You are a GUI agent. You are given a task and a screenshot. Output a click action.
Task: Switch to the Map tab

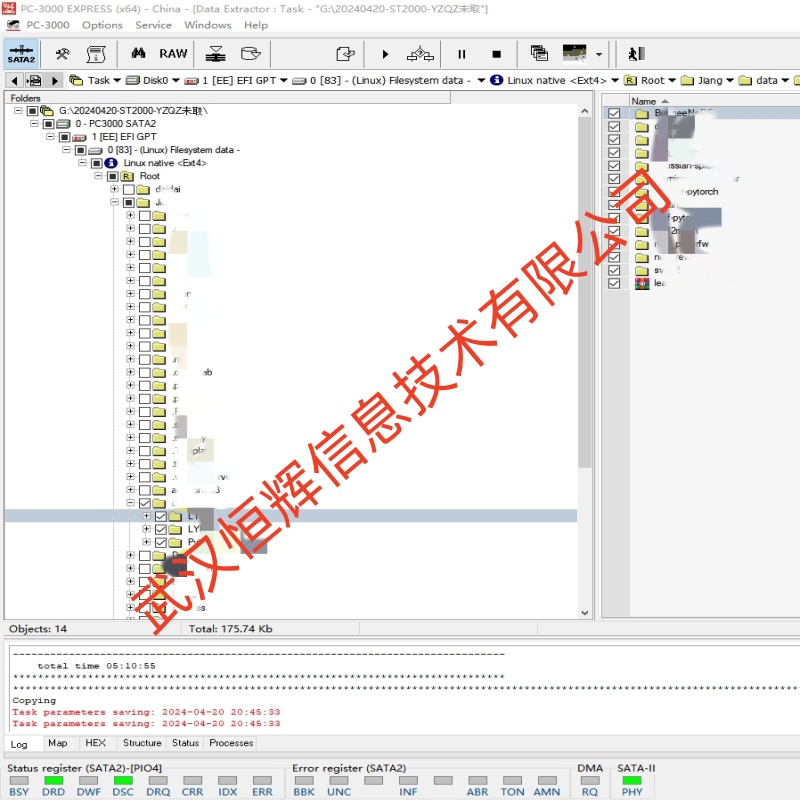tap(58, 743)
